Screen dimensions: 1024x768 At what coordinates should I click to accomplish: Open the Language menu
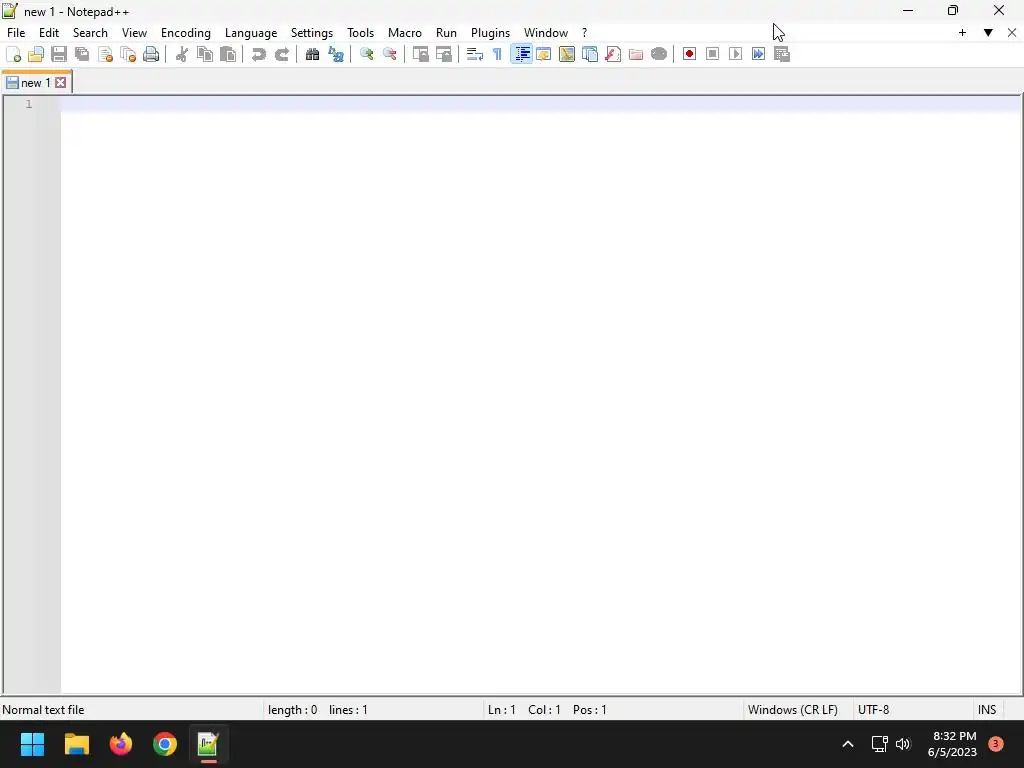pos(251,33)
